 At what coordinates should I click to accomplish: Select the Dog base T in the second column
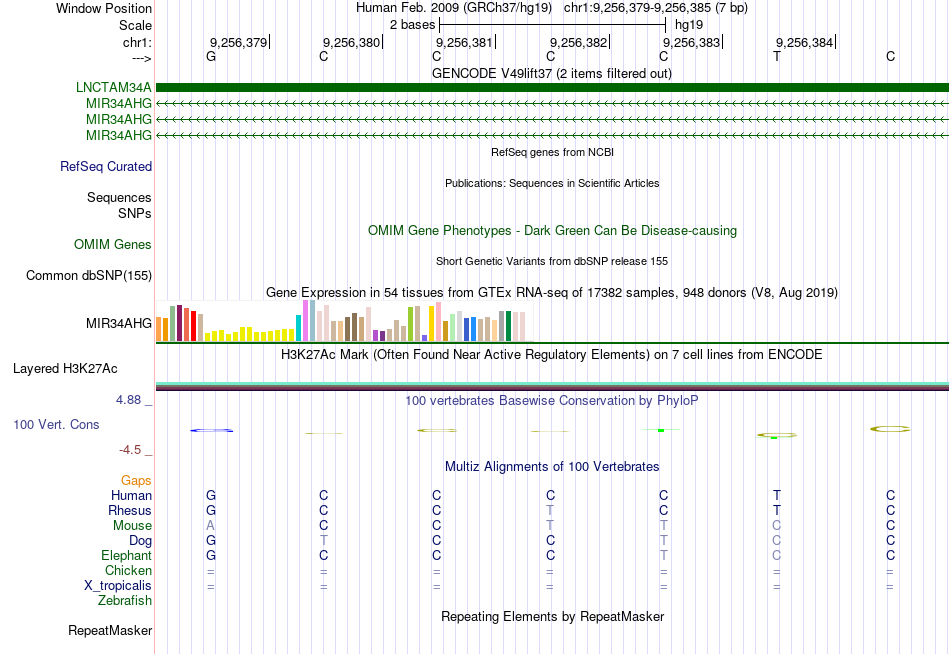(x=324, y=540)
